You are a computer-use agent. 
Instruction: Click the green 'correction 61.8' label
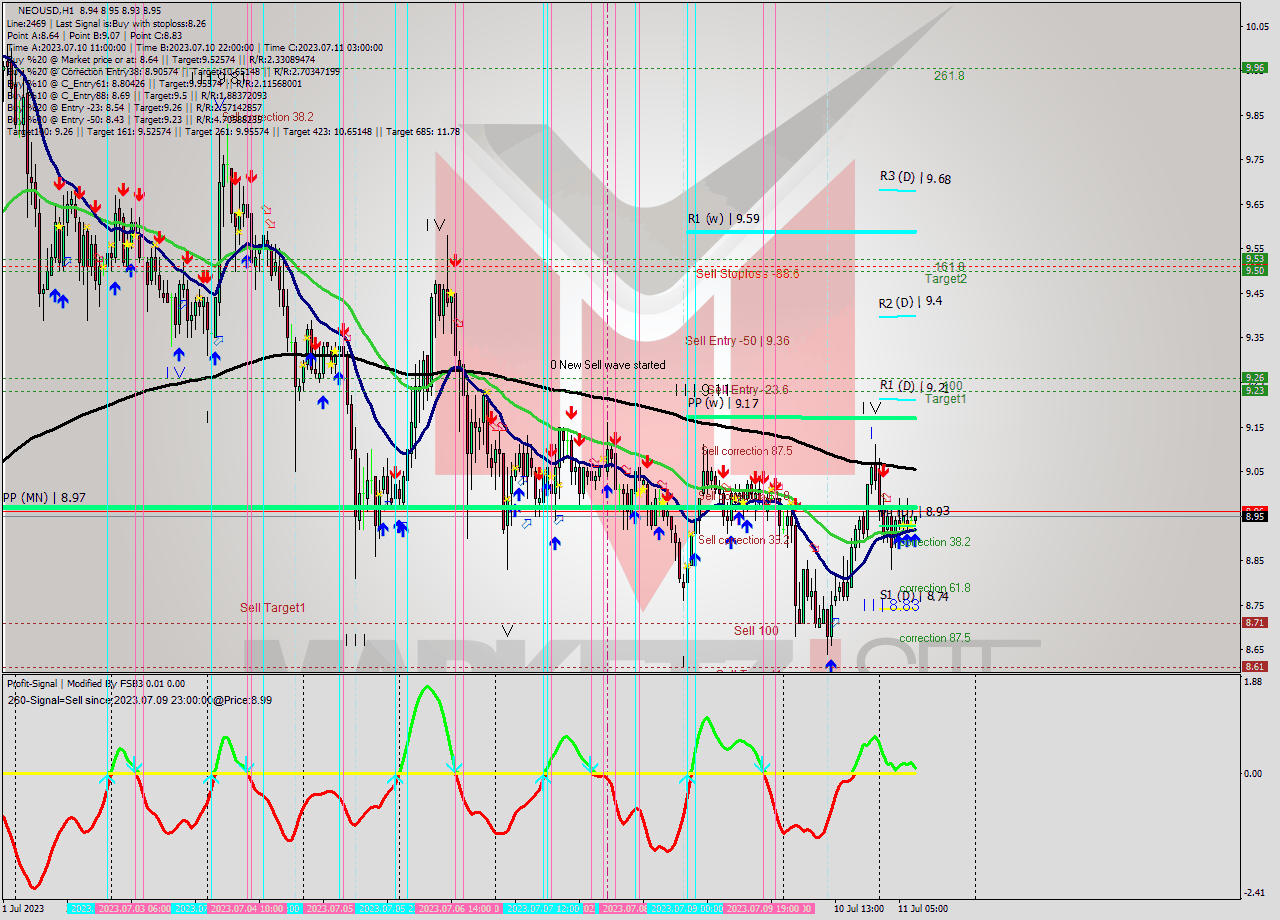[934, 588]
